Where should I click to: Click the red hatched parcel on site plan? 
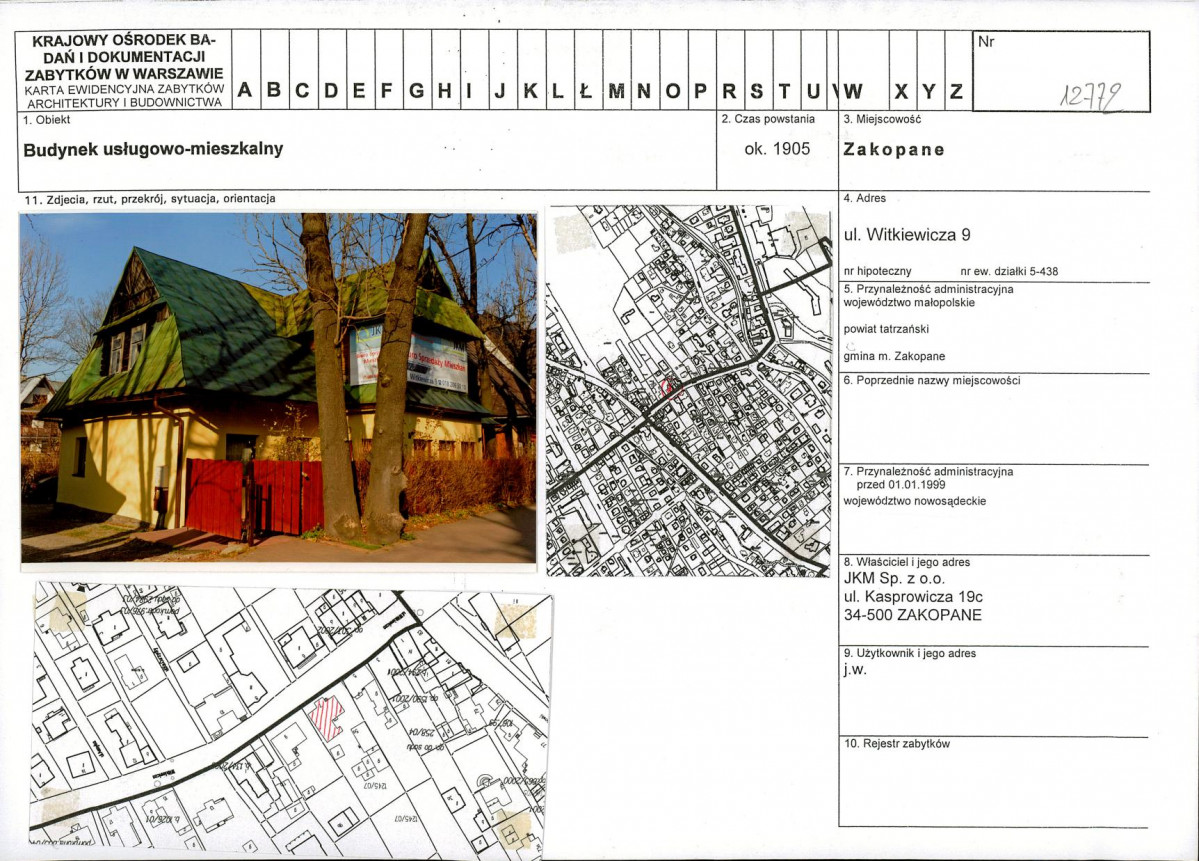pos(326,716)
